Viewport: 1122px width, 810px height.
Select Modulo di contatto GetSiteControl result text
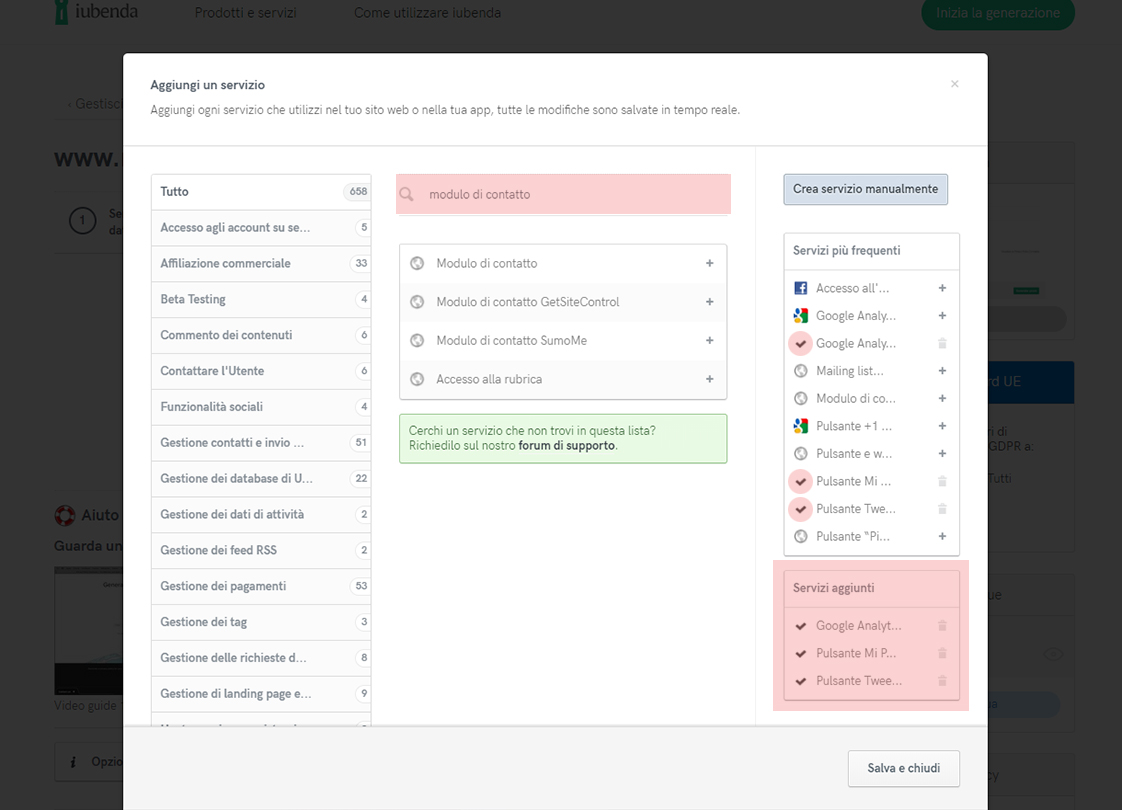pyautogui.click(x=528, y=302)
